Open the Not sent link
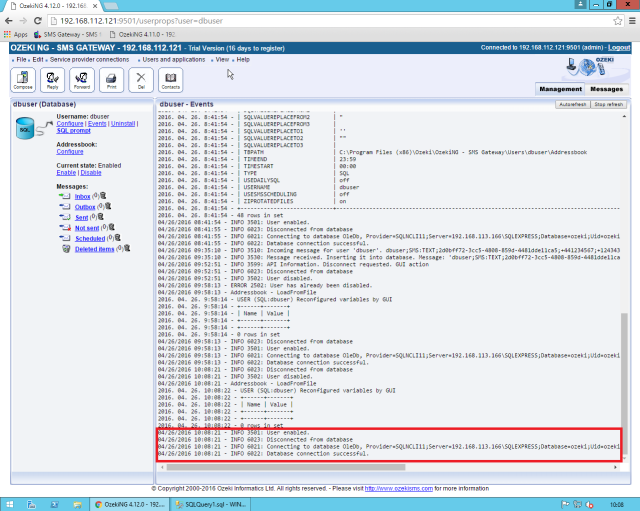The image size is (640, 511). coord(87,228)
